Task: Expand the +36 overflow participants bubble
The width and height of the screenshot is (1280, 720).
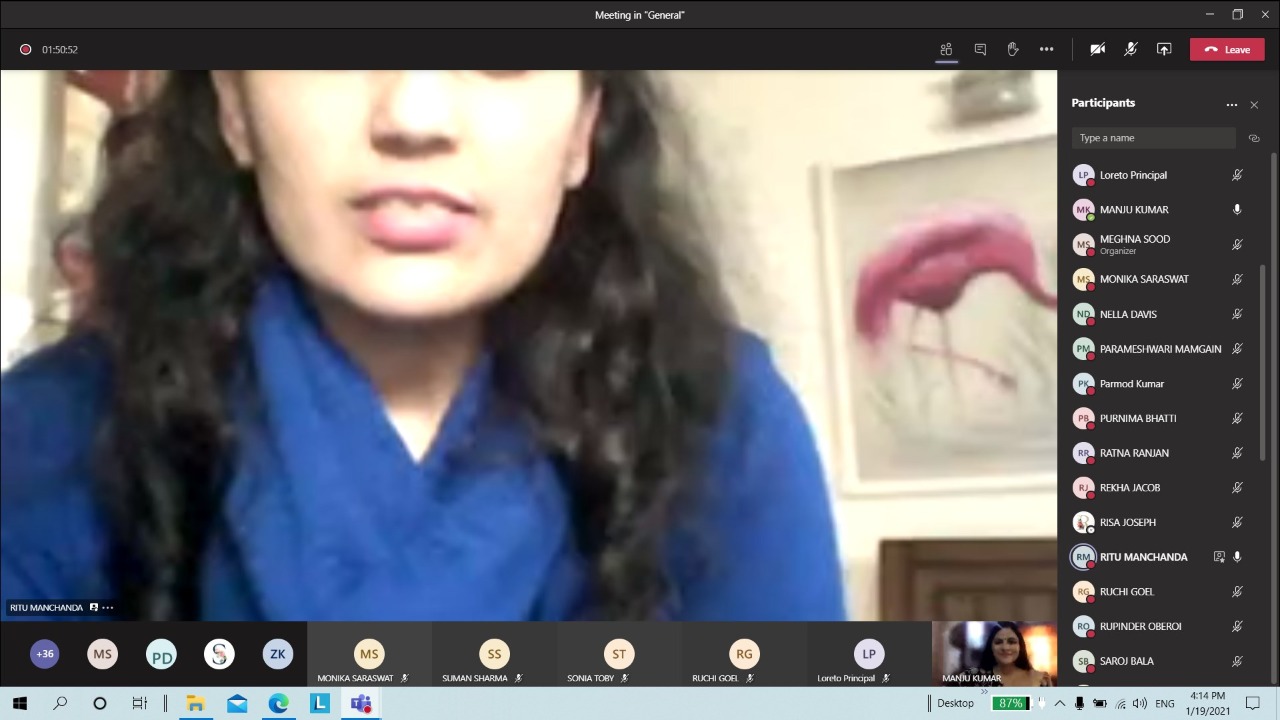Action: [45, 654]
